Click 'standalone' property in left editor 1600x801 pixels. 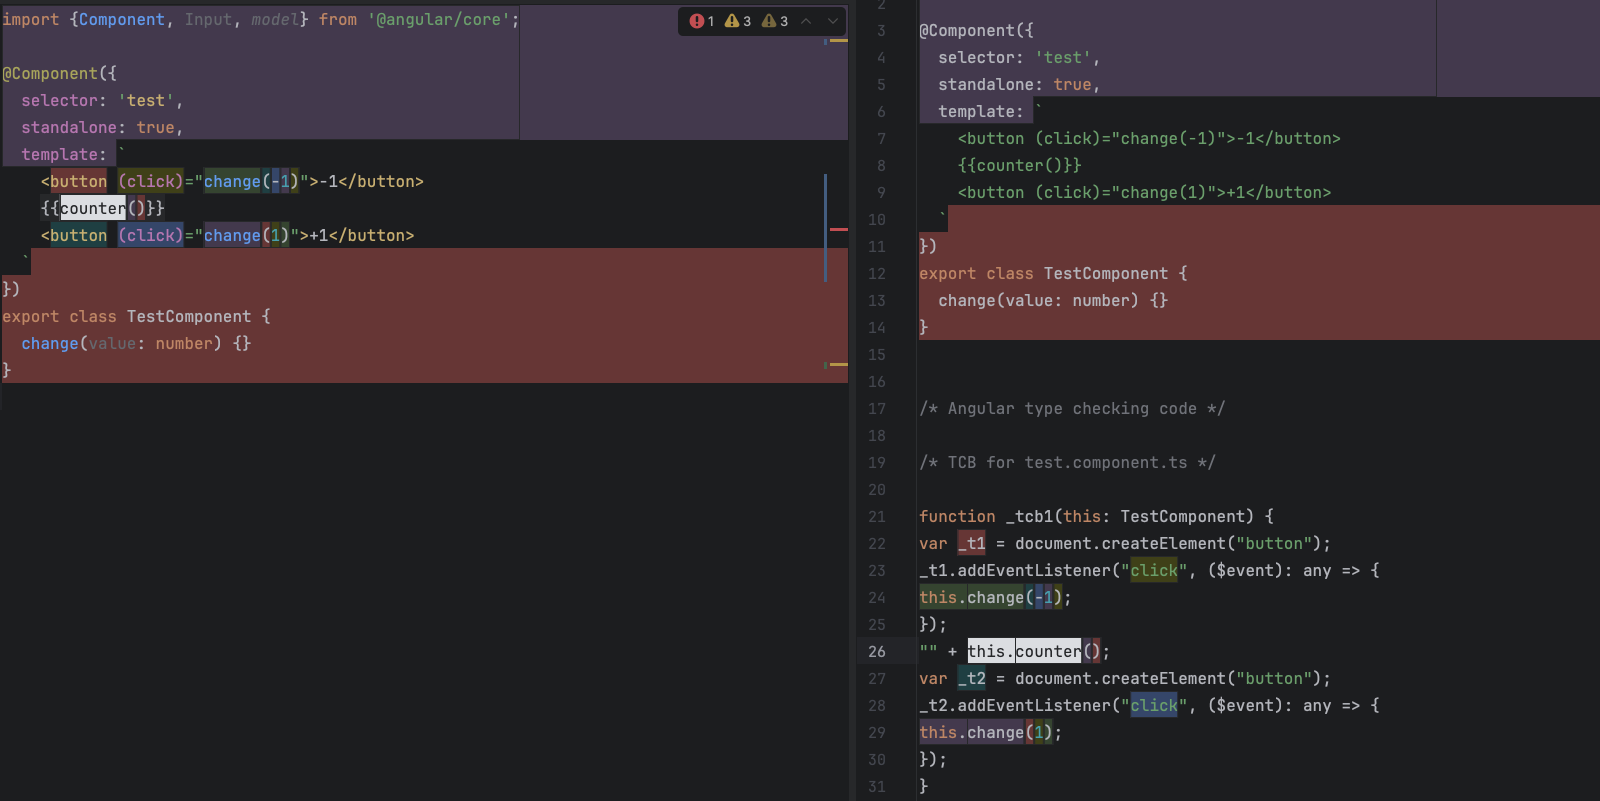pyautogui.click(x=69, y=127)
